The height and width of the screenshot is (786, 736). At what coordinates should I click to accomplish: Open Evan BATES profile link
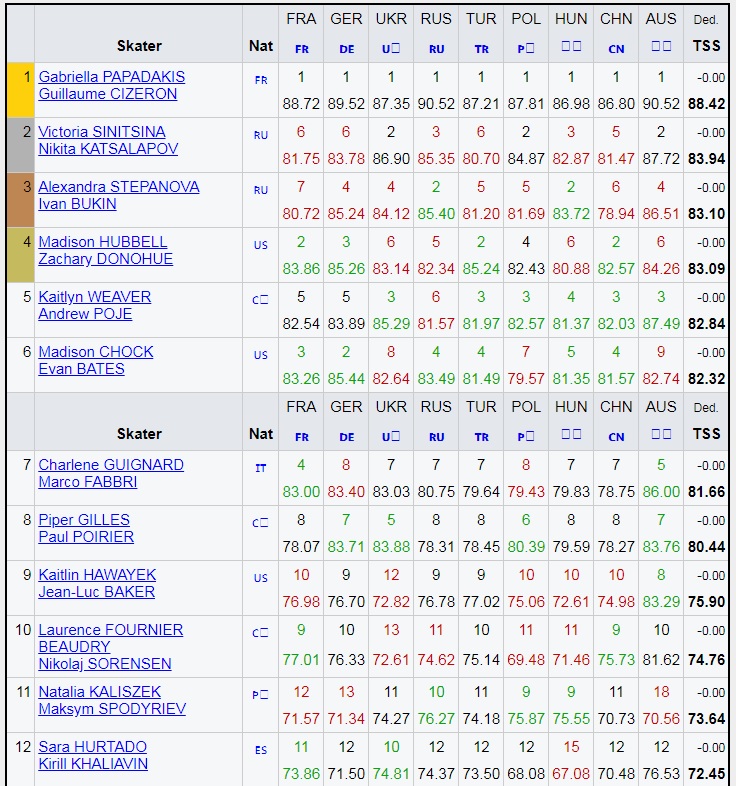tap(81, 369)
